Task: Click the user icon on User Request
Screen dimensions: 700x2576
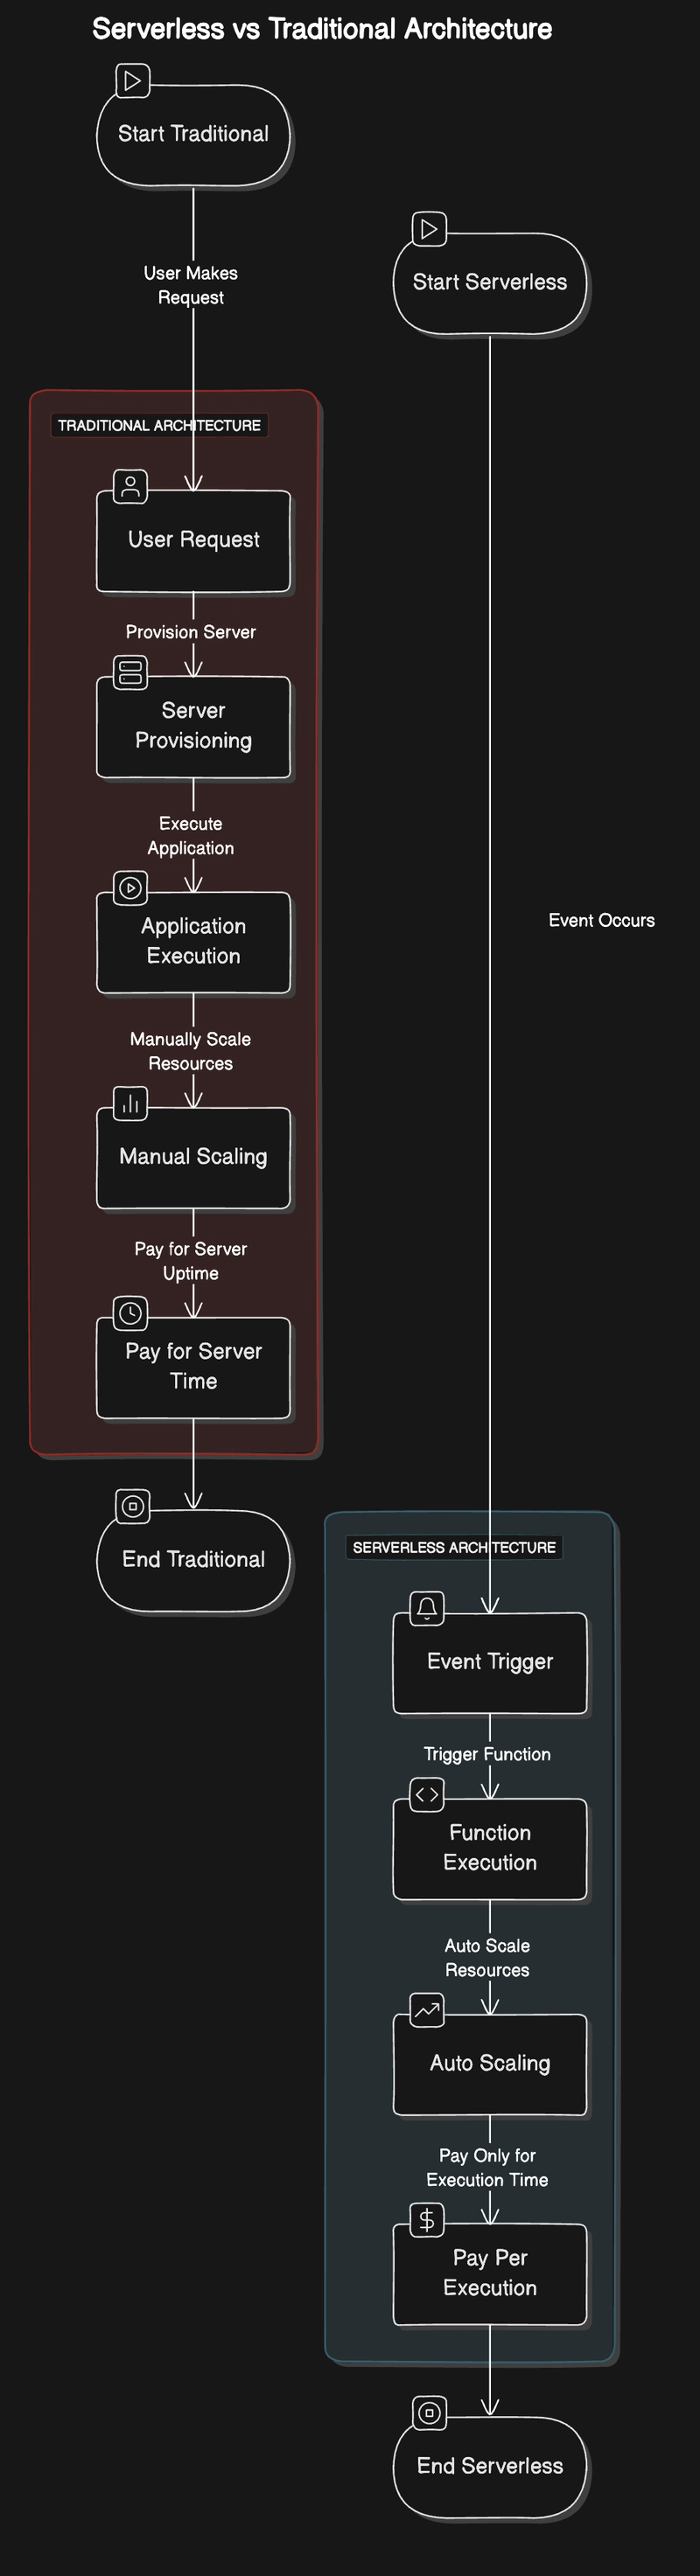Action: (x=130, y=486)
